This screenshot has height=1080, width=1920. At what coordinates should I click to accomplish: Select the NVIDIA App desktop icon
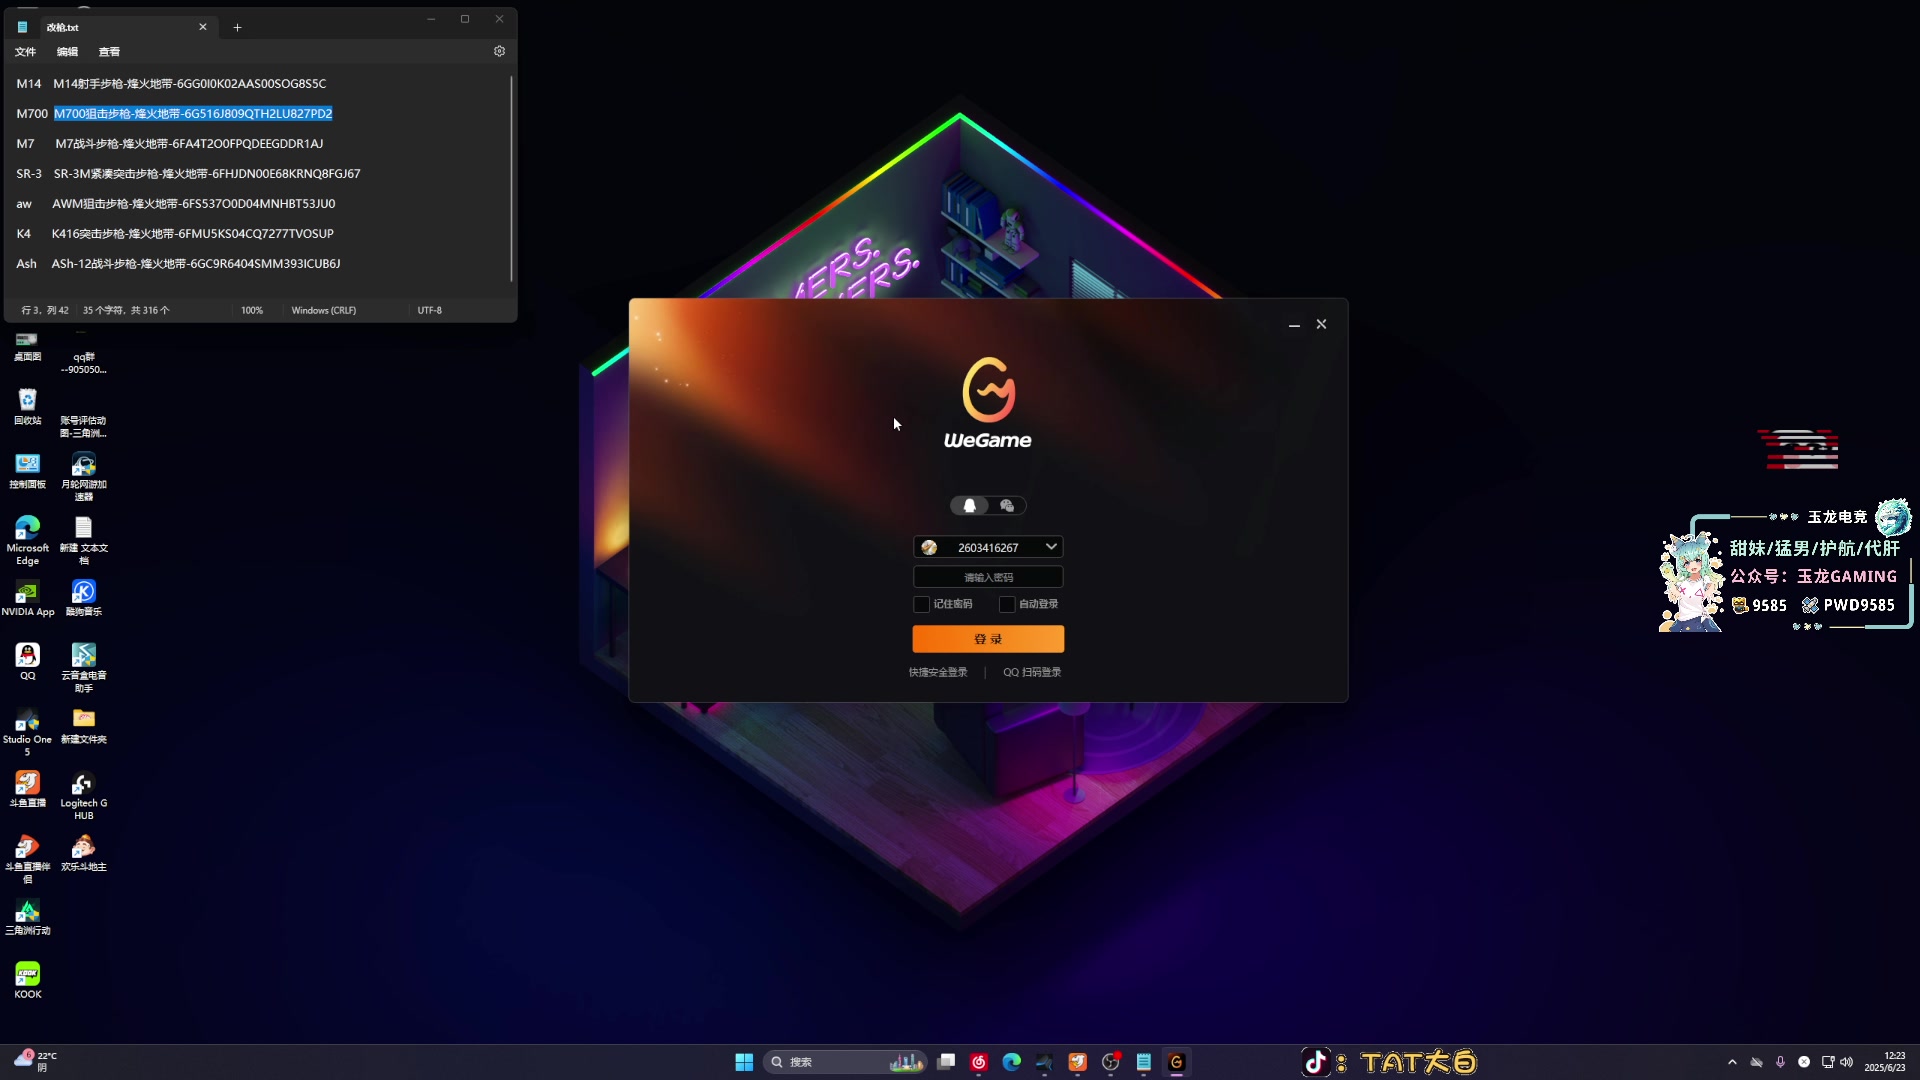click(x=27, y=598)
